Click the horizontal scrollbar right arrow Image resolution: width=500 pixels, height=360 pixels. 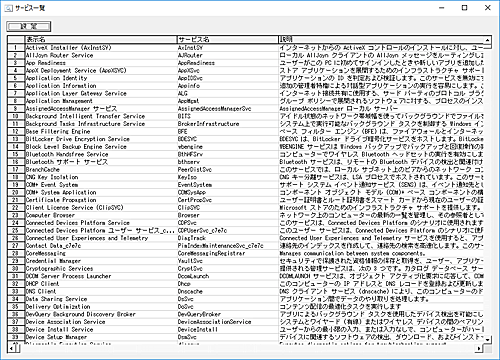pyautogui.click(x=479, y=349)
